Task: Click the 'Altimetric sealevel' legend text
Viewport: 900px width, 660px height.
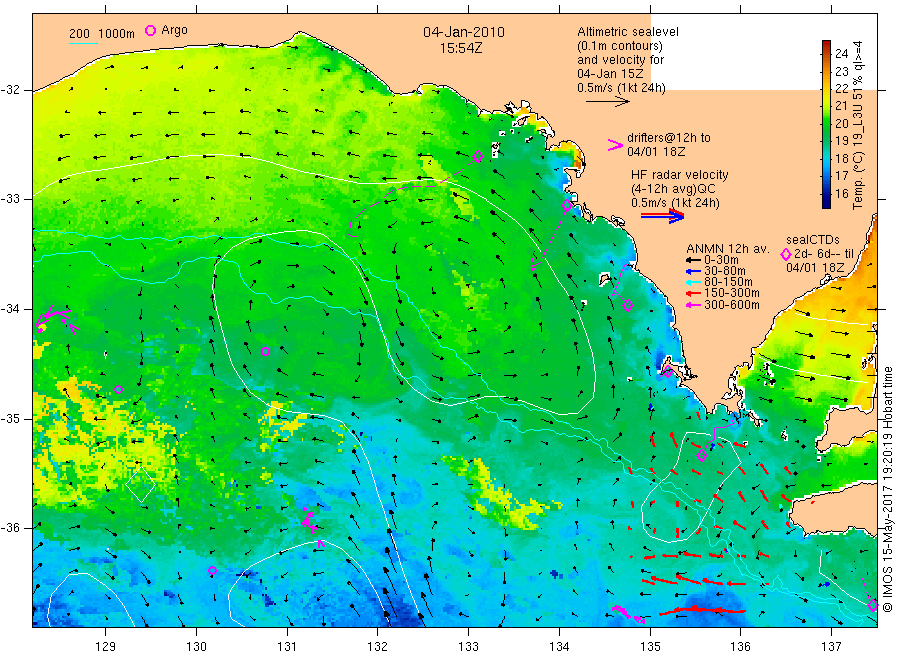Action: (x=628, y=32)
